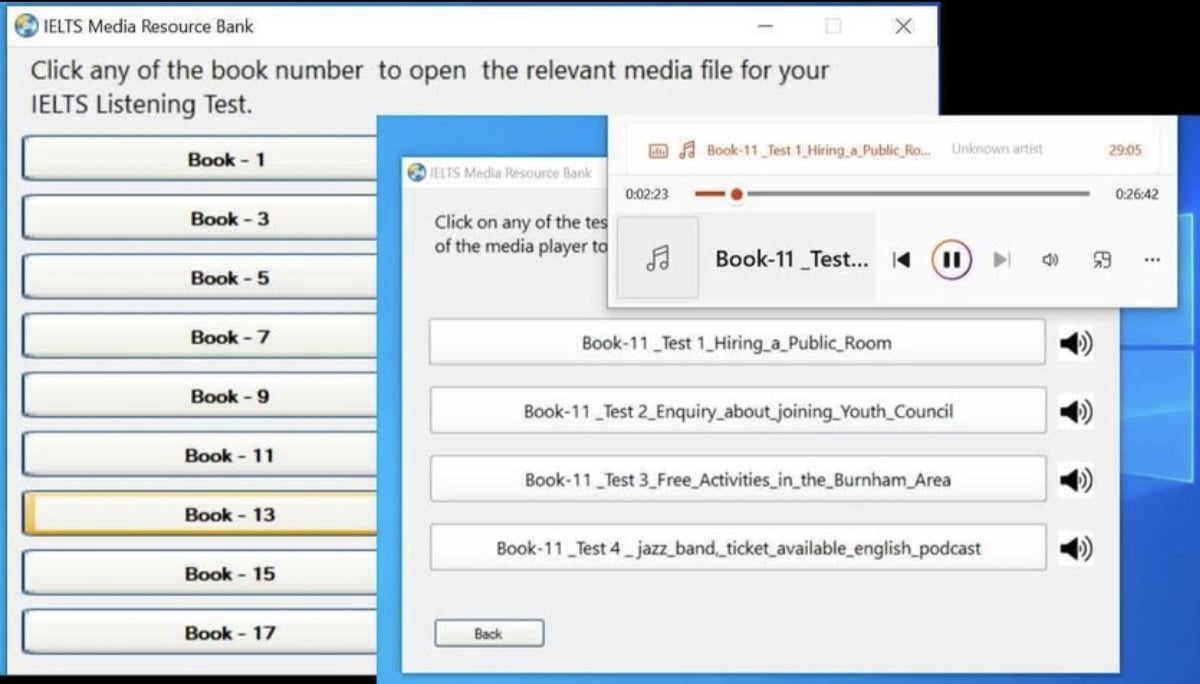This screenshot has width=1200, height=684.
Task: Skip to next track in media player
Action: coord(1001,260)
